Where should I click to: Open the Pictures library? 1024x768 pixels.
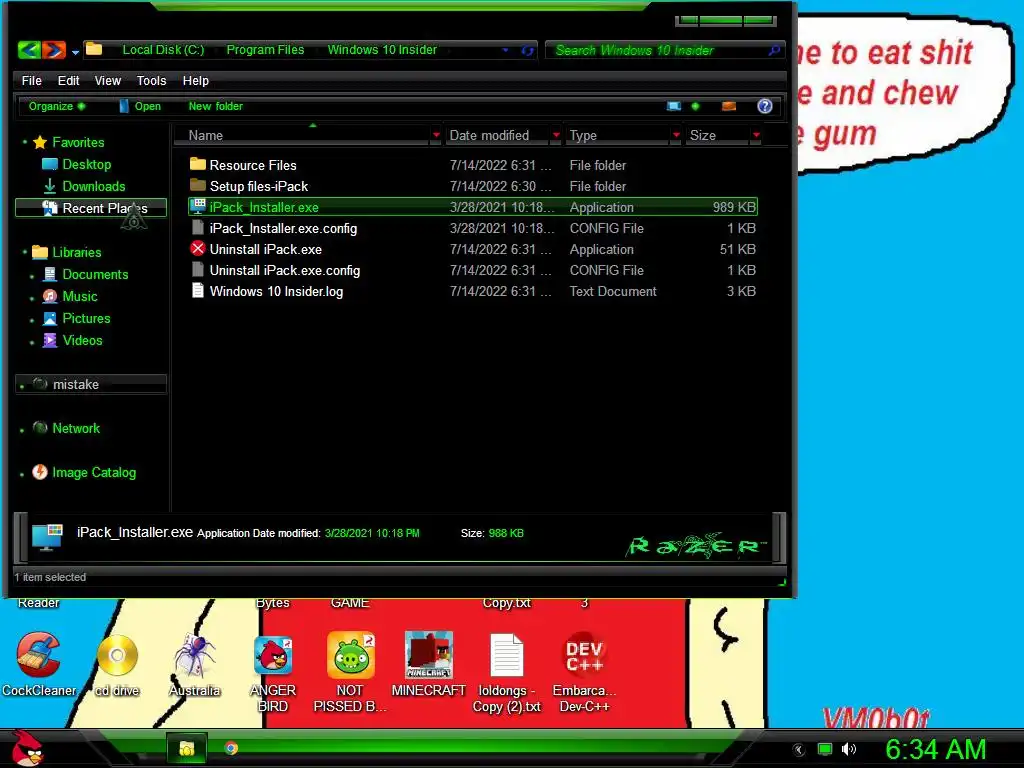[77, 318]
